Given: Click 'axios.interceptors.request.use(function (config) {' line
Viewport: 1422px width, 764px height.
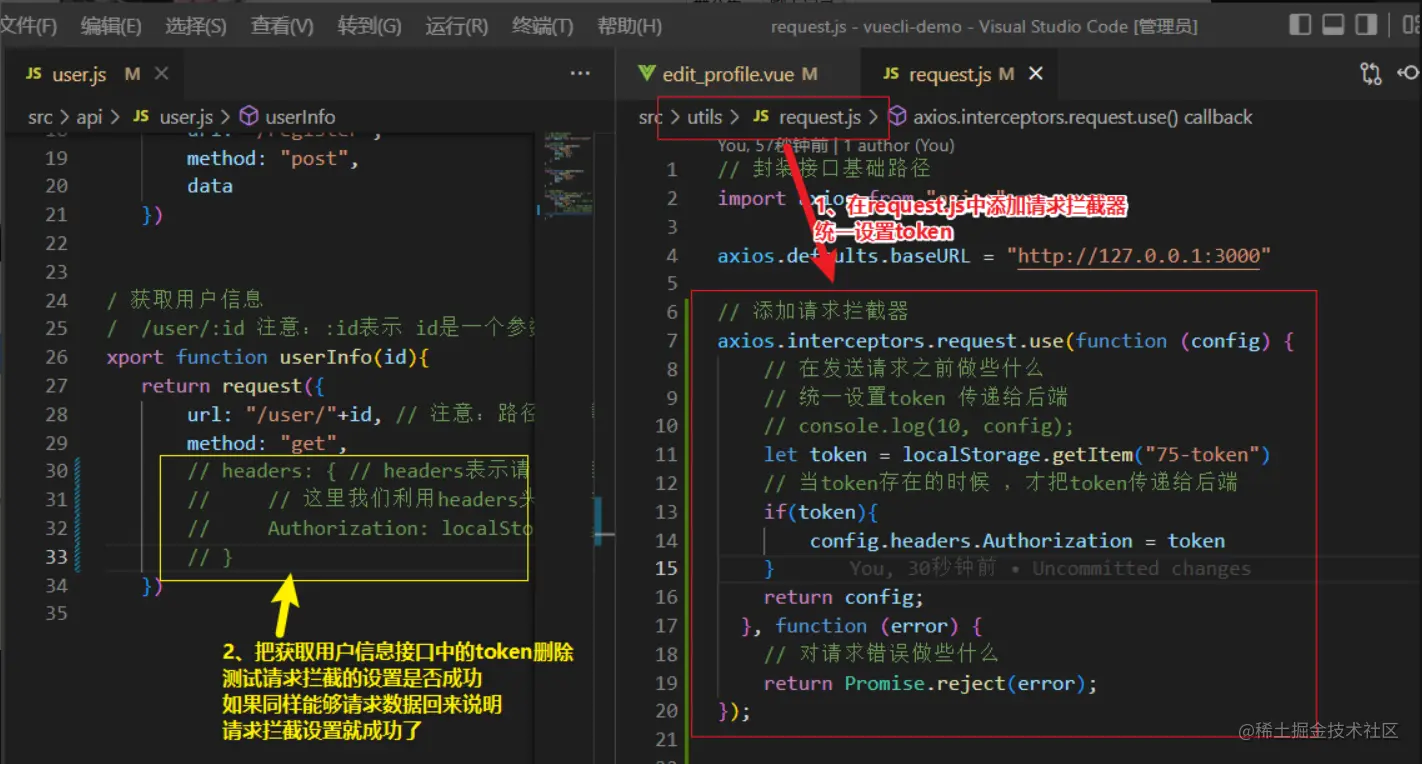Looking at the screenshot, I should coord(1006,341).
